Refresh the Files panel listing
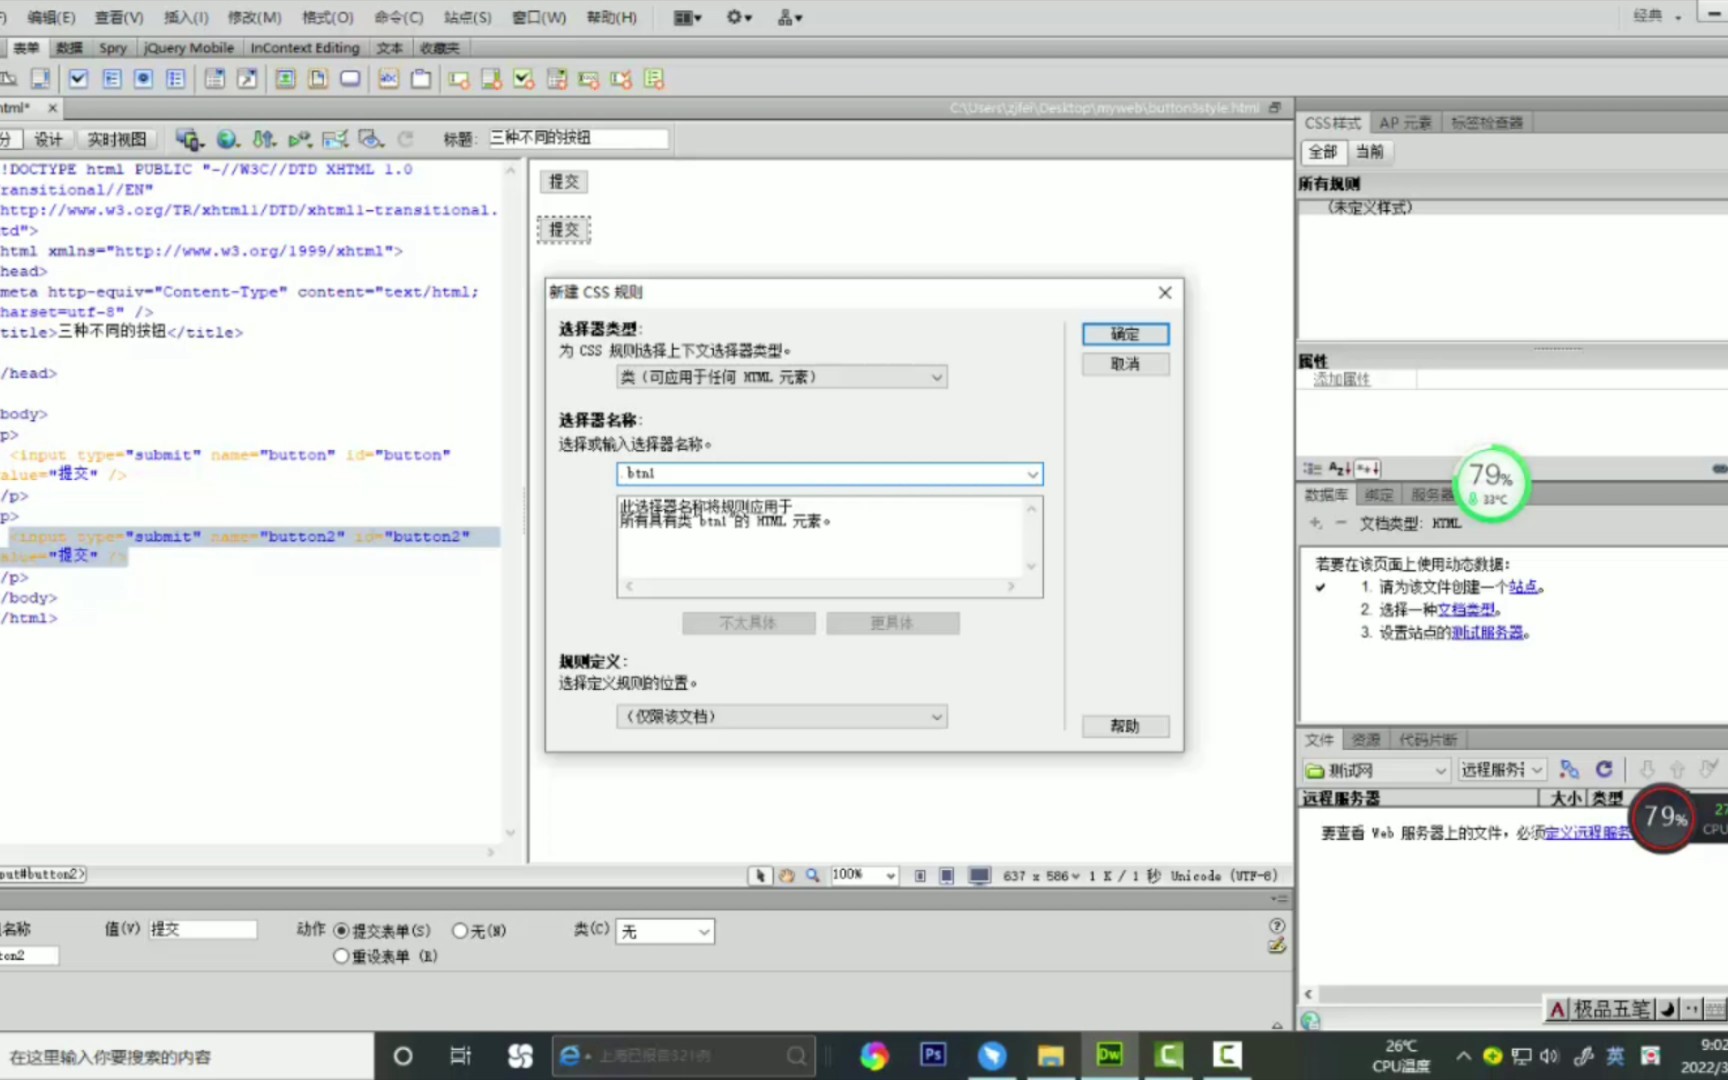Viewport: 1728px width, 1080px height. point(1604,769)
